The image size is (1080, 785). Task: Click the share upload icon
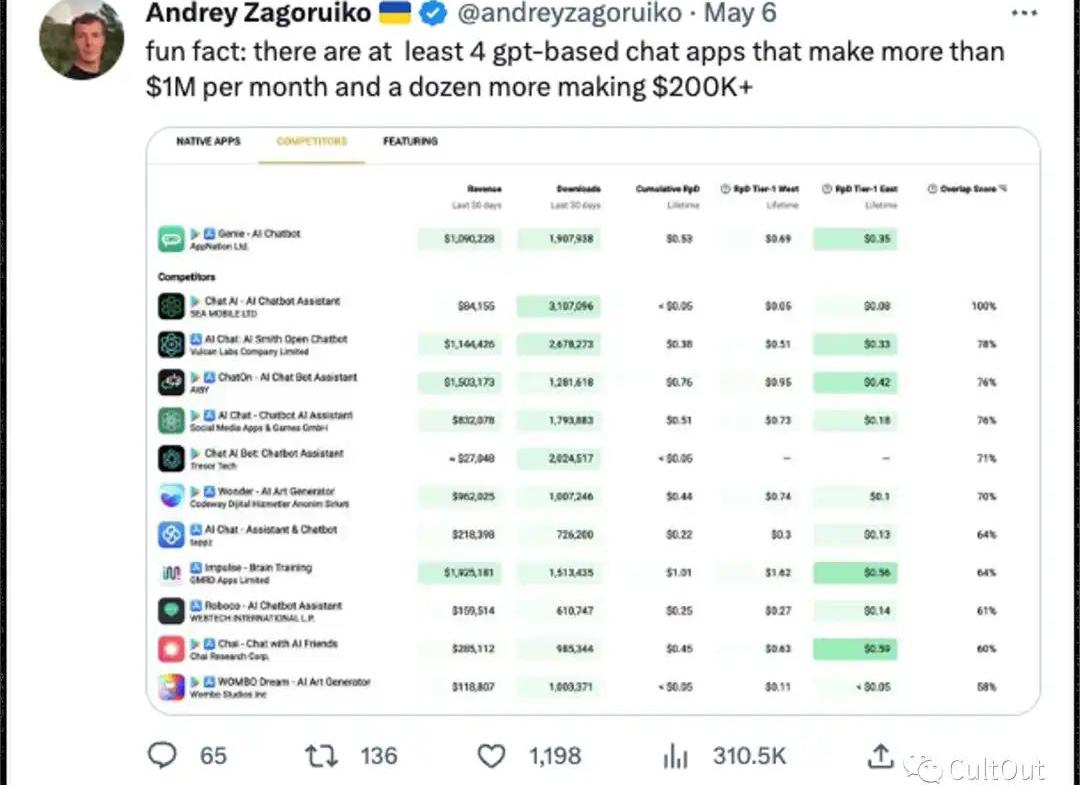(879, 756)
